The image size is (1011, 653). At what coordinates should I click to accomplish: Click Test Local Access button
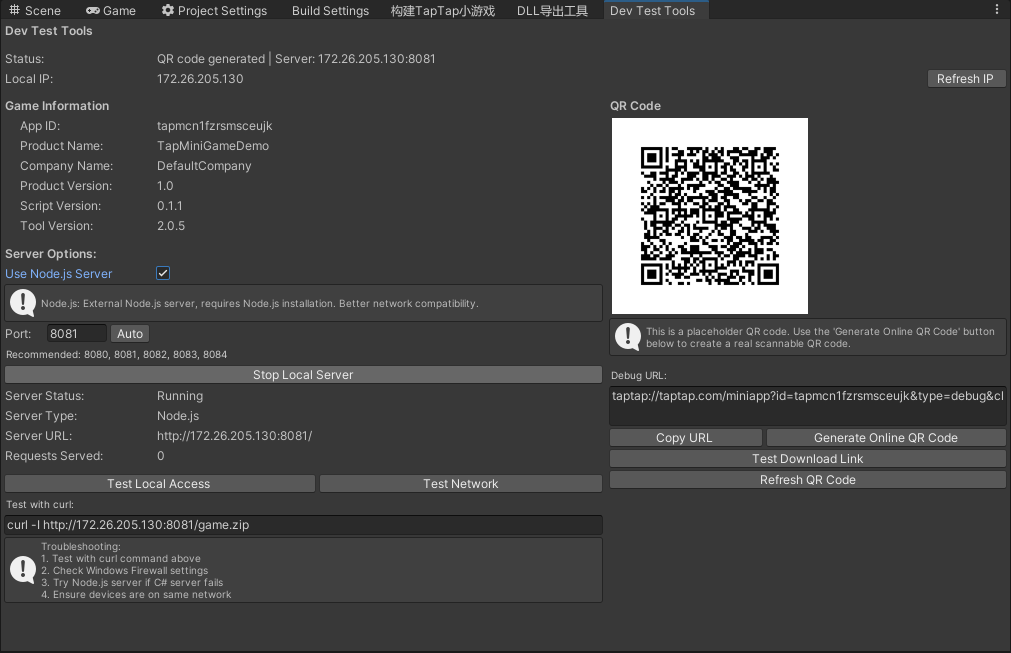coord(159,483)
